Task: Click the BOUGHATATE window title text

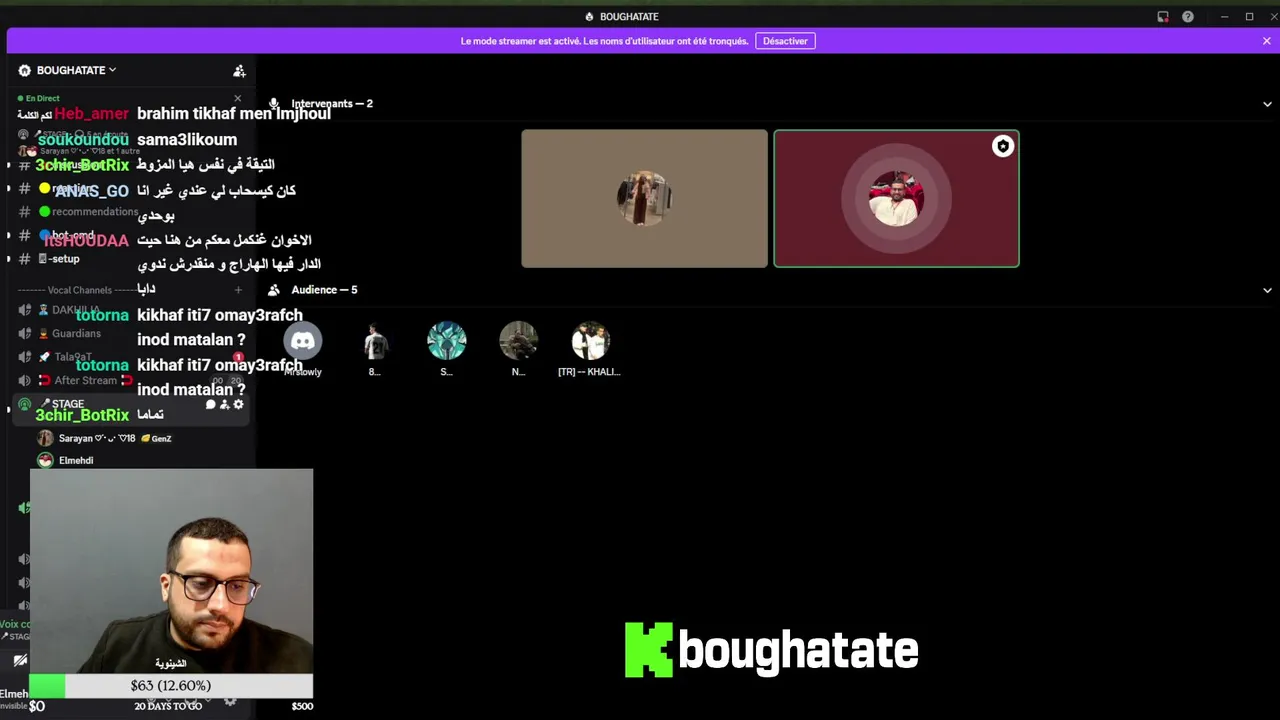Action: 629,17
